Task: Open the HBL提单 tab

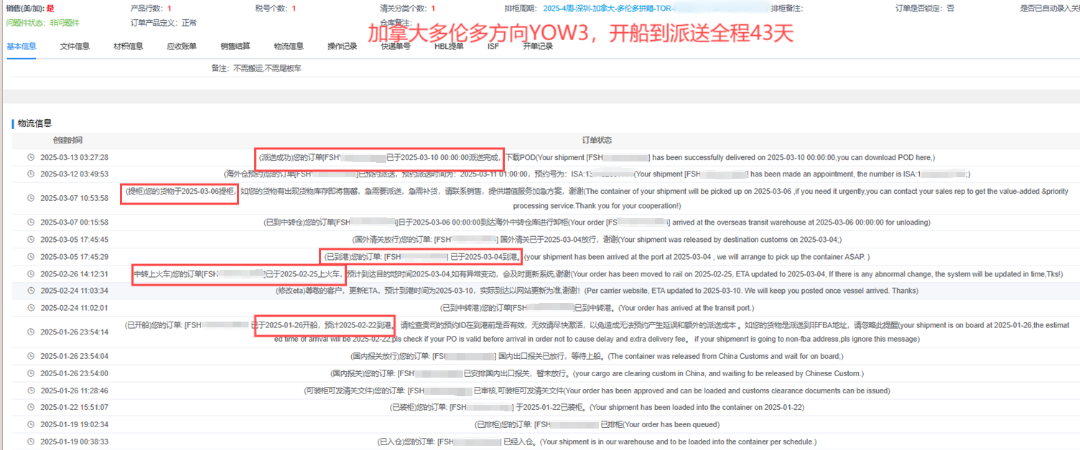Action: click(x=449, y=47)
